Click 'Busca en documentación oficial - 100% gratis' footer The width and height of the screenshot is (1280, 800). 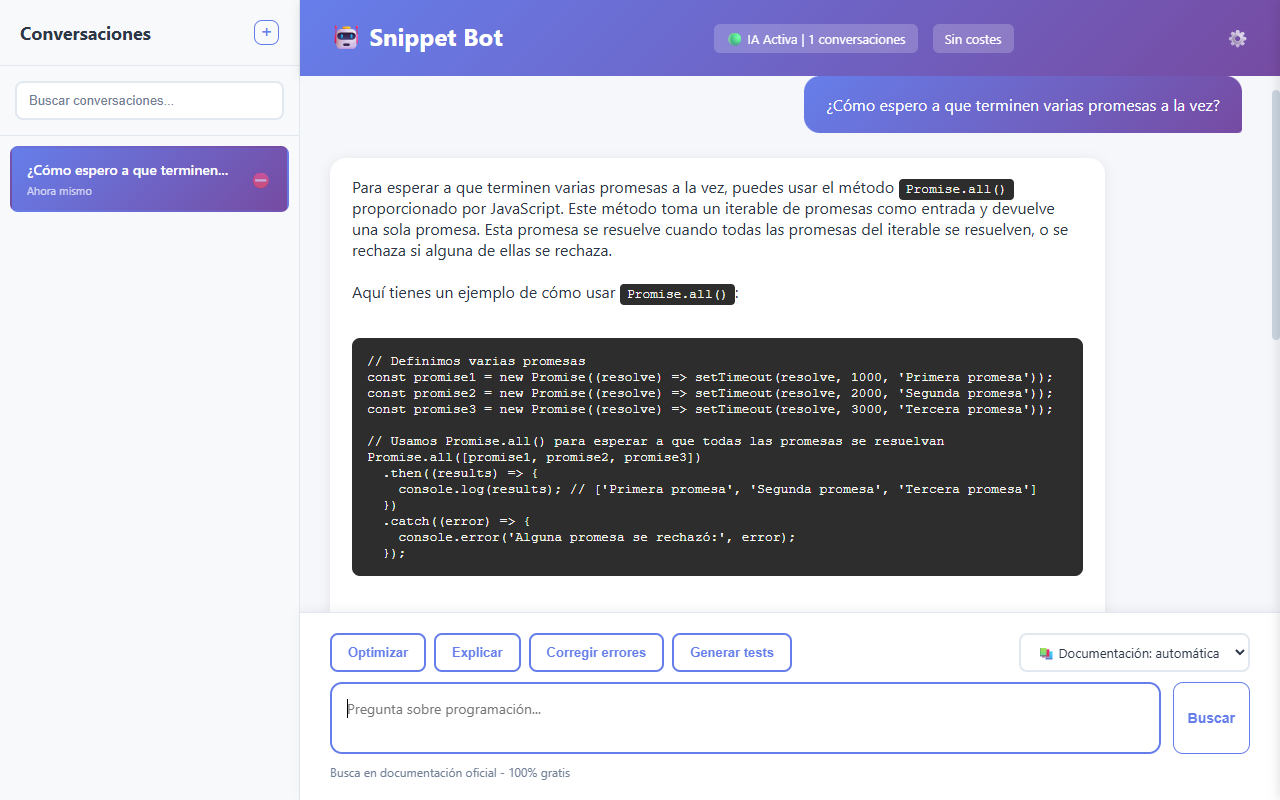450,773
